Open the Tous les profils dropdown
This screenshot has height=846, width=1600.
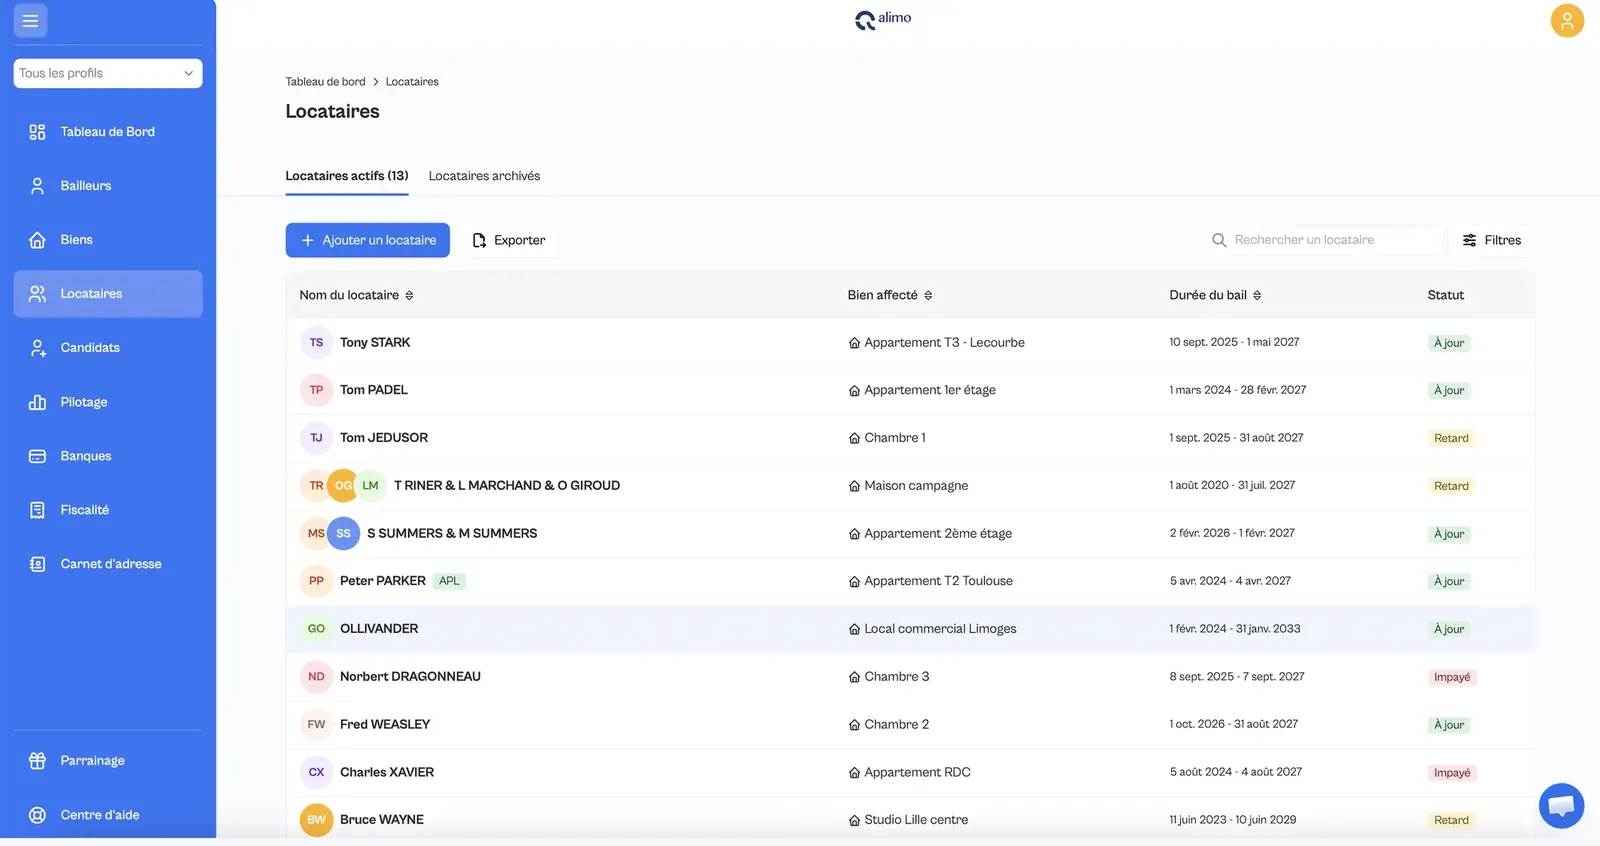[108, 73]
